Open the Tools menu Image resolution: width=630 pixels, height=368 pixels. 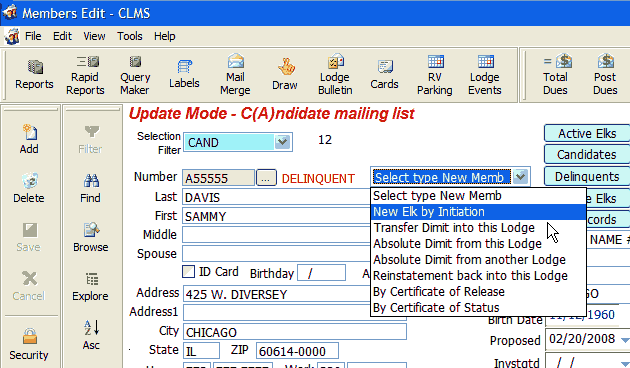pos(129,36)
